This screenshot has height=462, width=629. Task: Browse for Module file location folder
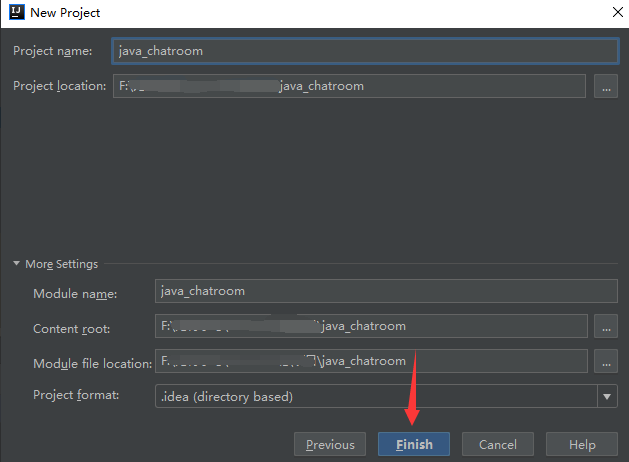[606, 361]
